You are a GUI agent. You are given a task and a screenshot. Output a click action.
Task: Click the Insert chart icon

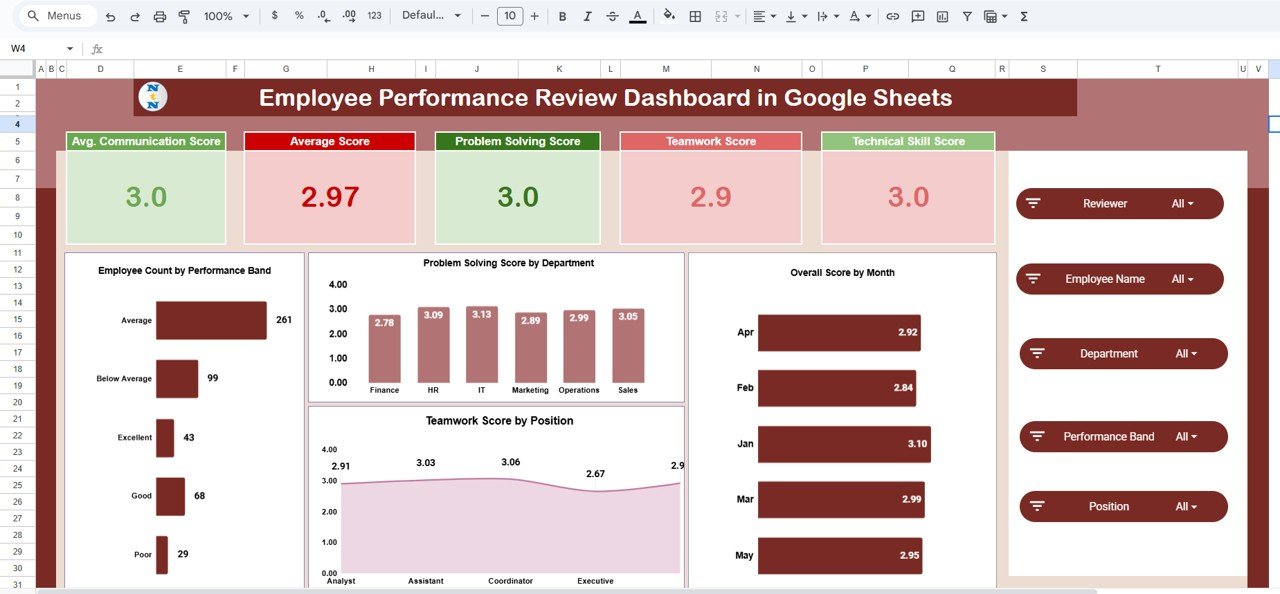pos(941,16)
